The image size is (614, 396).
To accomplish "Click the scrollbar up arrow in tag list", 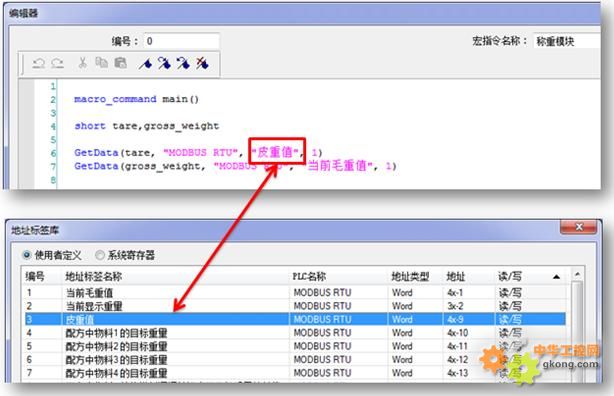I will (x=577, y=274).
